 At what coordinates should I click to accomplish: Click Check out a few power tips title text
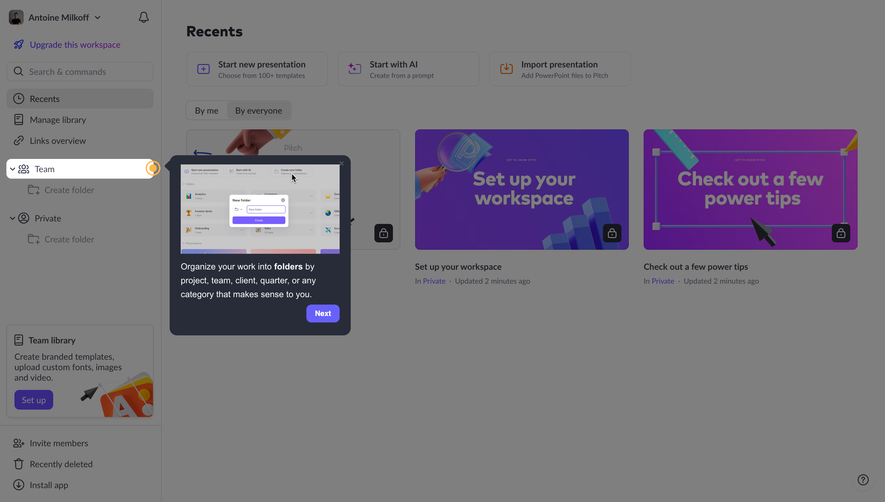[x=696, y=267]
